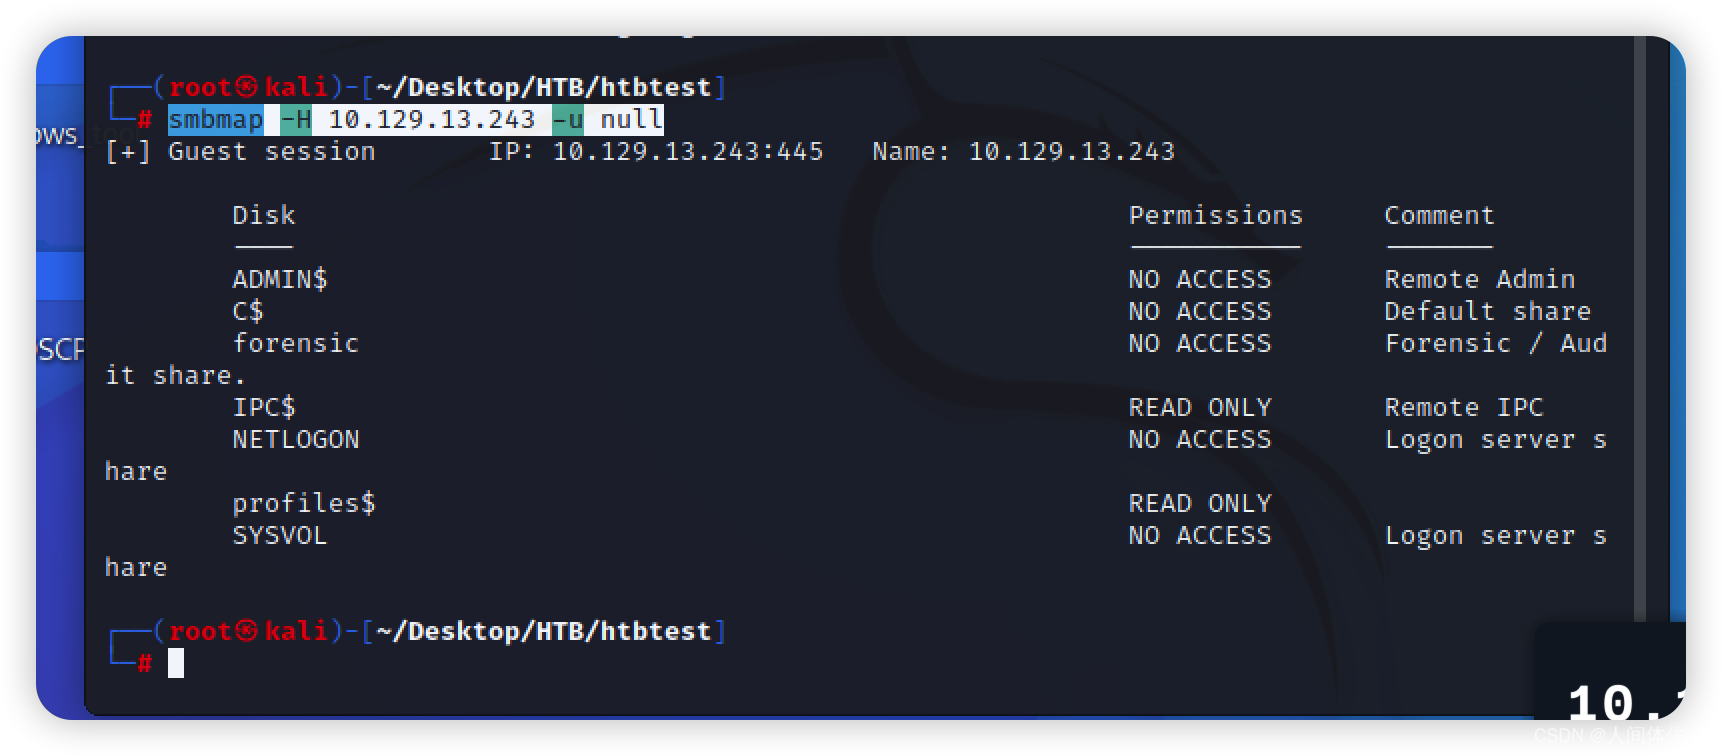Click the forensic share name
The height and width of the screenshot is (756, 1722).
295,343
